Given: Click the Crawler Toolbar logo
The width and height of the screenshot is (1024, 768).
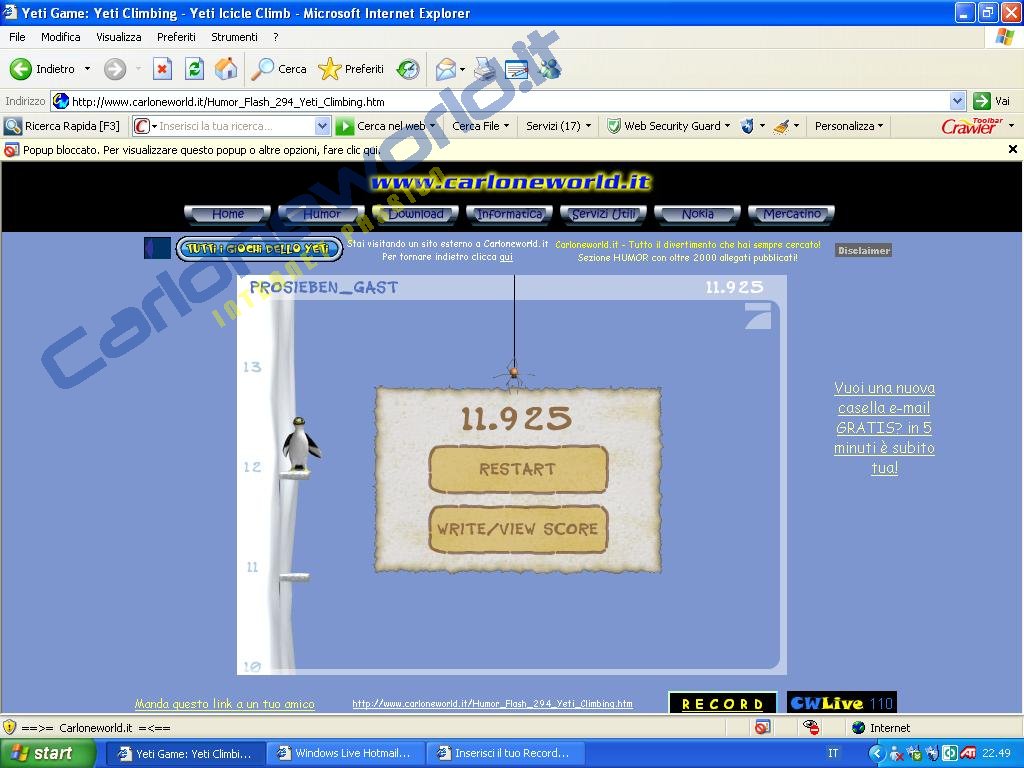Looking at the screenshot, I should [x=972, y=126].
